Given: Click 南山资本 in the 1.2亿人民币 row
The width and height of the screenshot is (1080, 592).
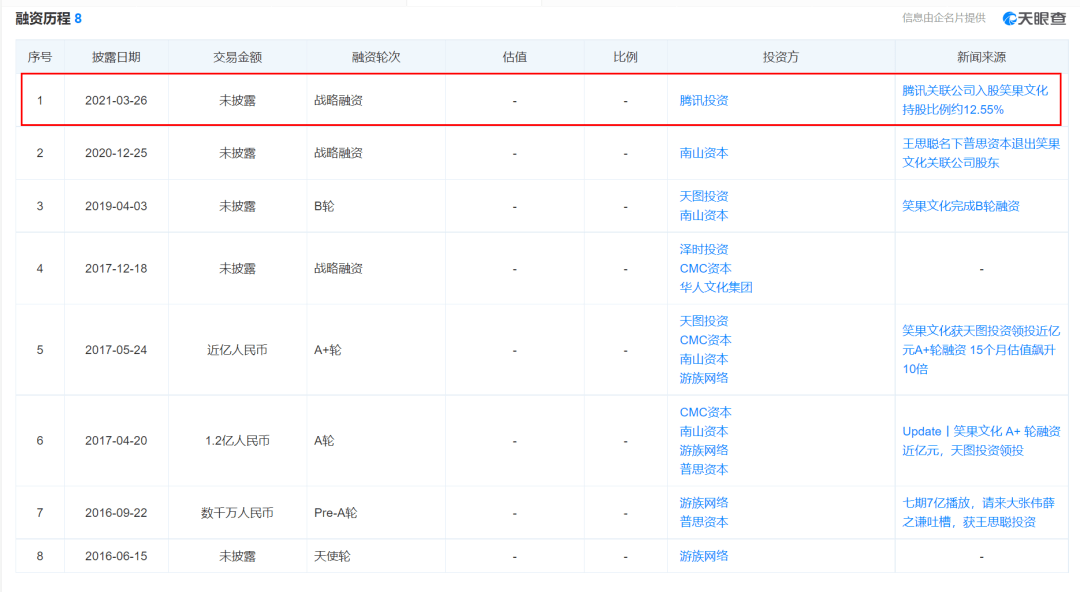Looking at the screenshot, I should coord(703,431).
